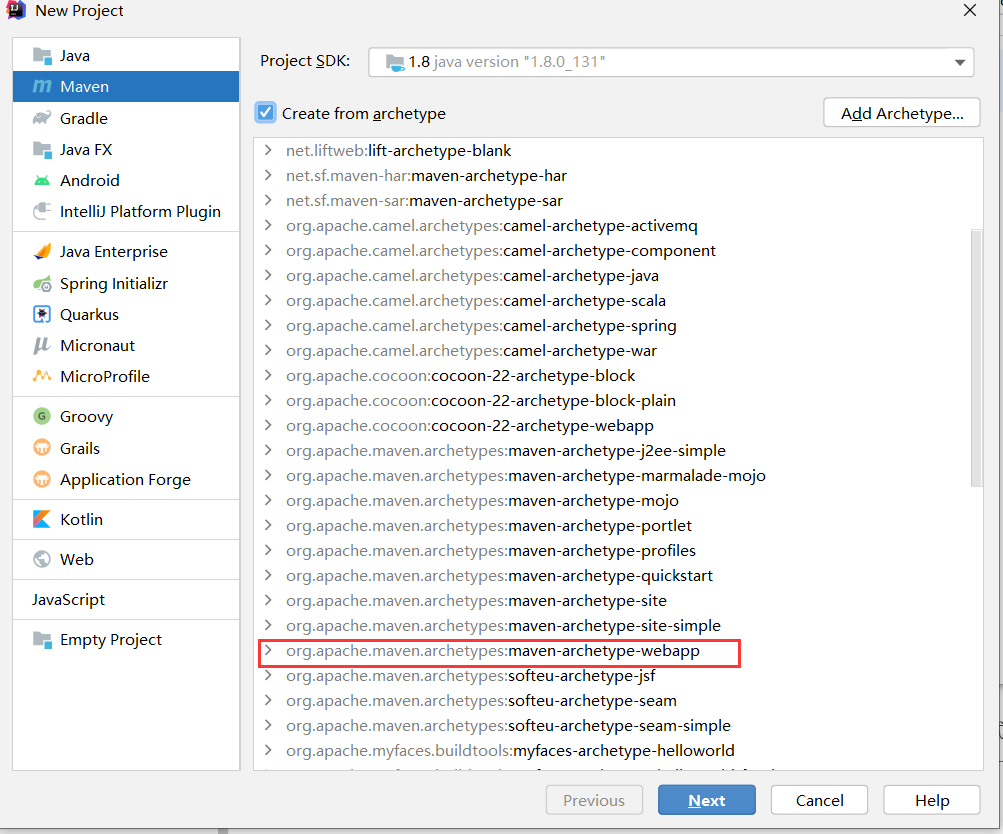
Task: Click the Previous button
Action: [x=594, y=800]
